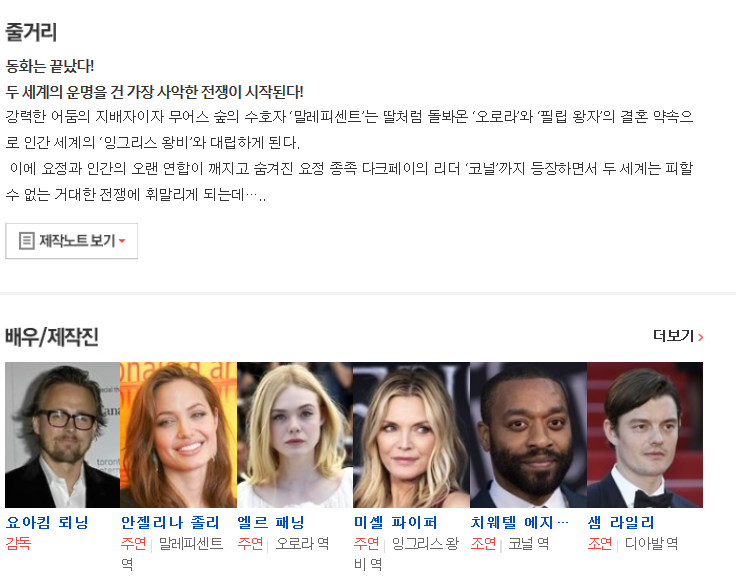Screen dimensions: 736x586
Task: Click the document icon in 제작노트 보기
Action: 26,241
